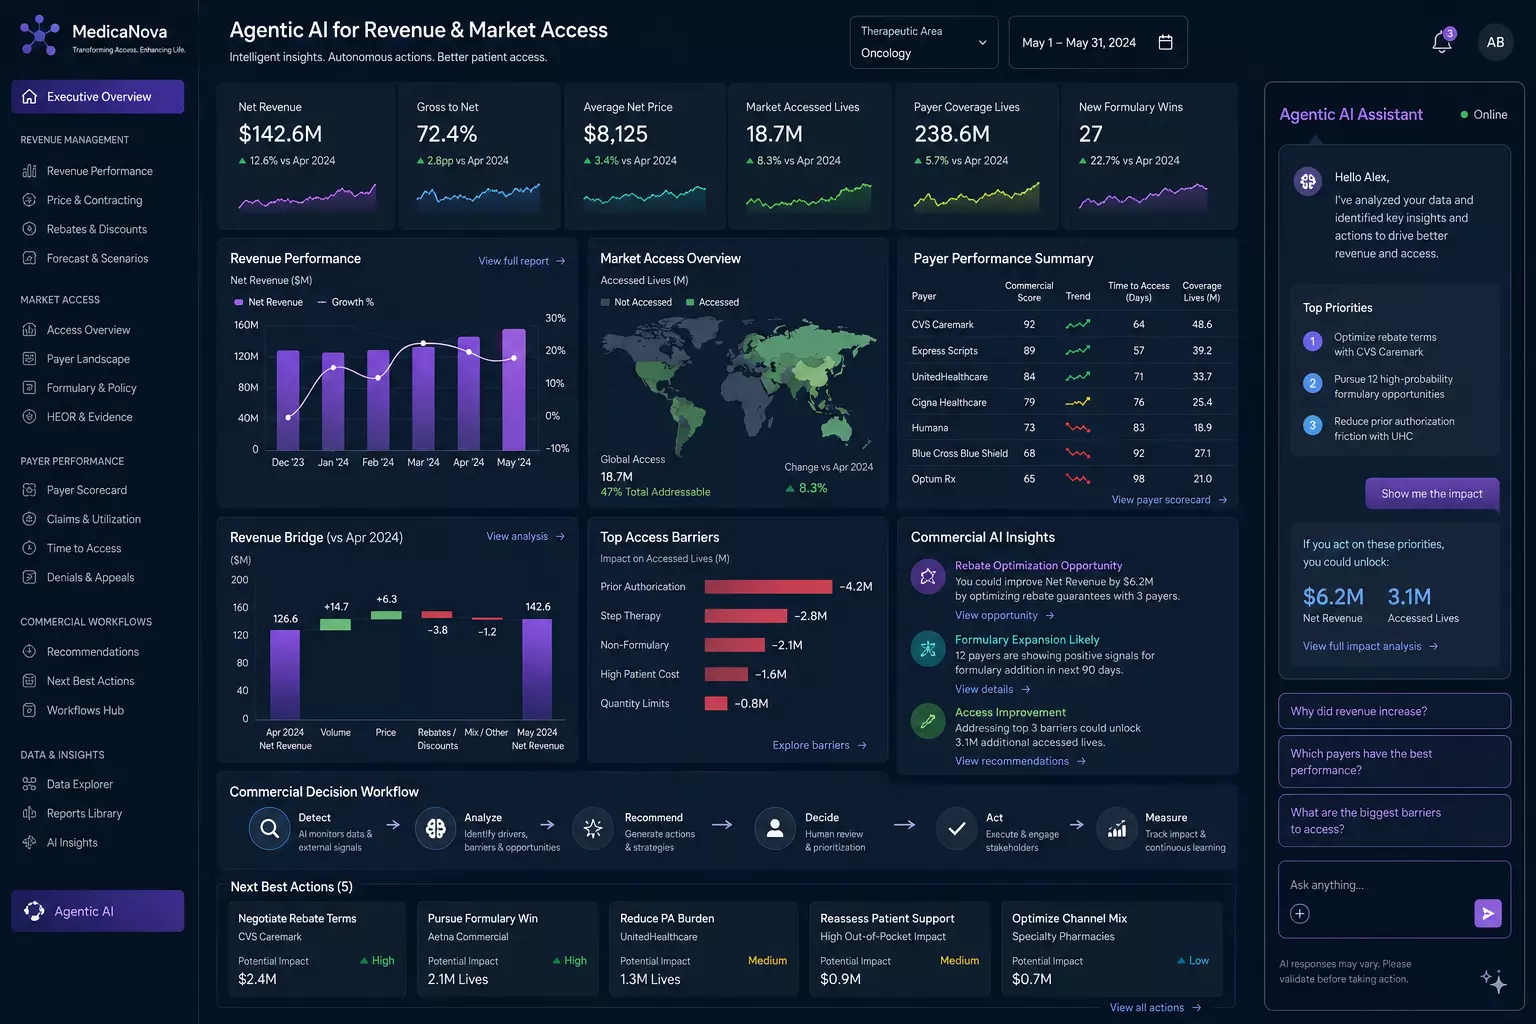Toggle the Accessed map legend
The height and width of the screenshot is (1024, 1536).
pos(712,302)
